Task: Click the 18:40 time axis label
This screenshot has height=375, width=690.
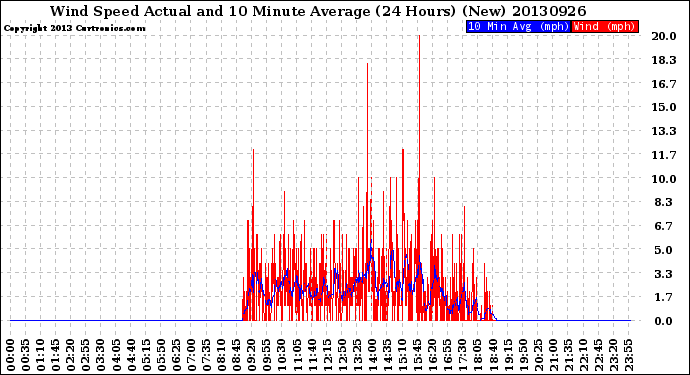Action: 493,355
